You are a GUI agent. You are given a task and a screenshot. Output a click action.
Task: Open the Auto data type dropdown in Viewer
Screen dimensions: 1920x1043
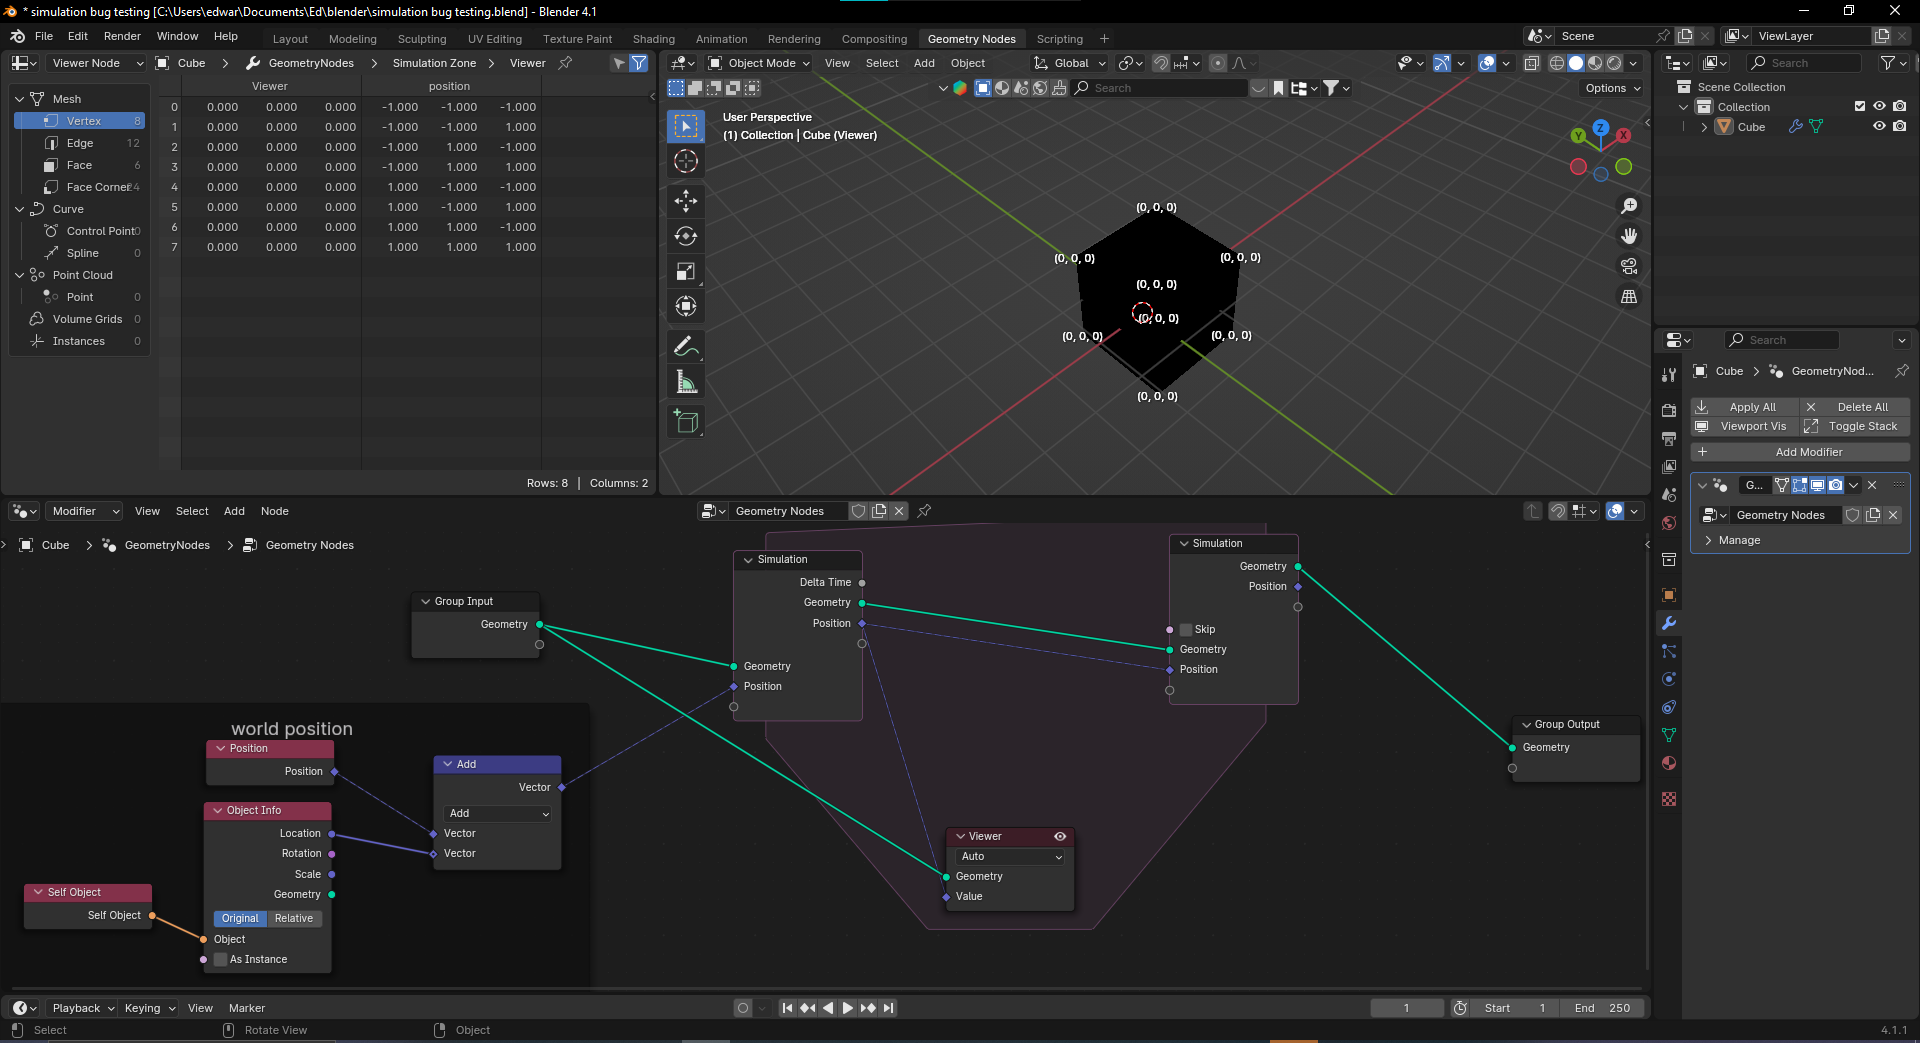coord(1010,857)
